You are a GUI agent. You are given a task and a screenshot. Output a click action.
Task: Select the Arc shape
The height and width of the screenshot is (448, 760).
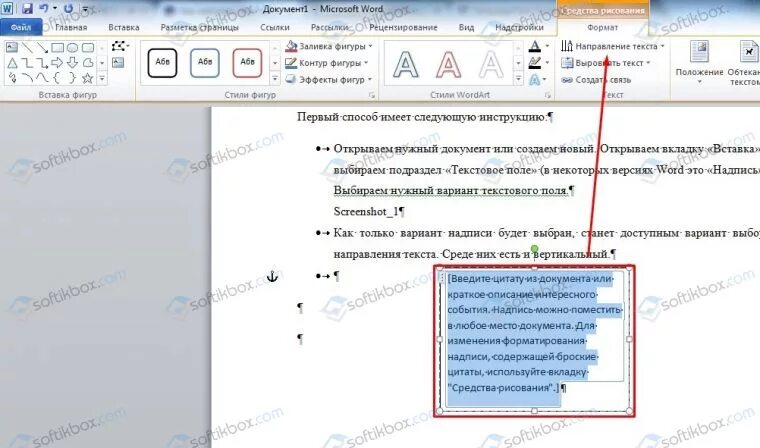tap(28, 78)
